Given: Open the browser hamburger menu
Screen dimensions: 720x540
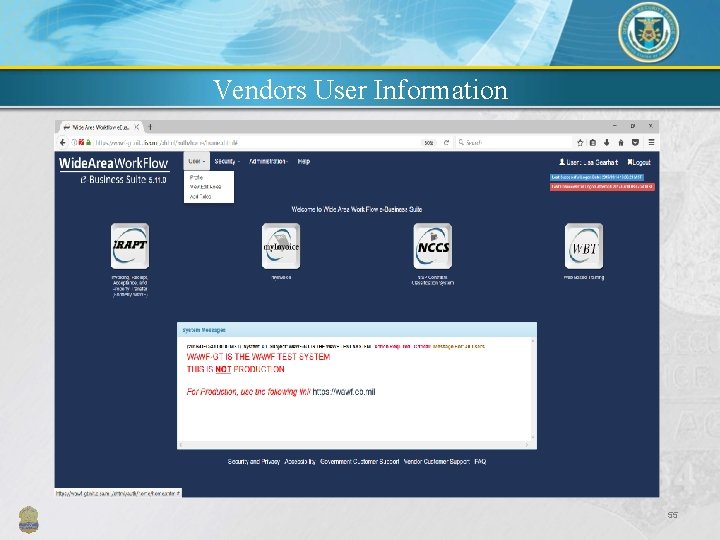Looking at the screenshot, I should (651, 143).
